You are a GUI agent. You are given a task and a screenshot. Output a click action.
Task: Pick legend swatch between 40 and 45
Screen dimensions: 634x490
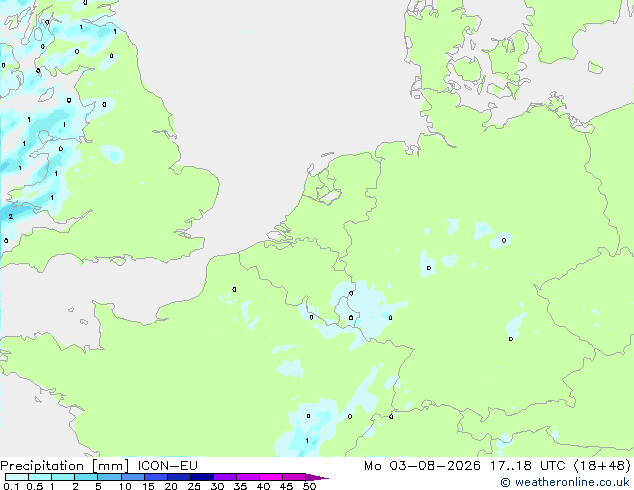pos(271,477)
